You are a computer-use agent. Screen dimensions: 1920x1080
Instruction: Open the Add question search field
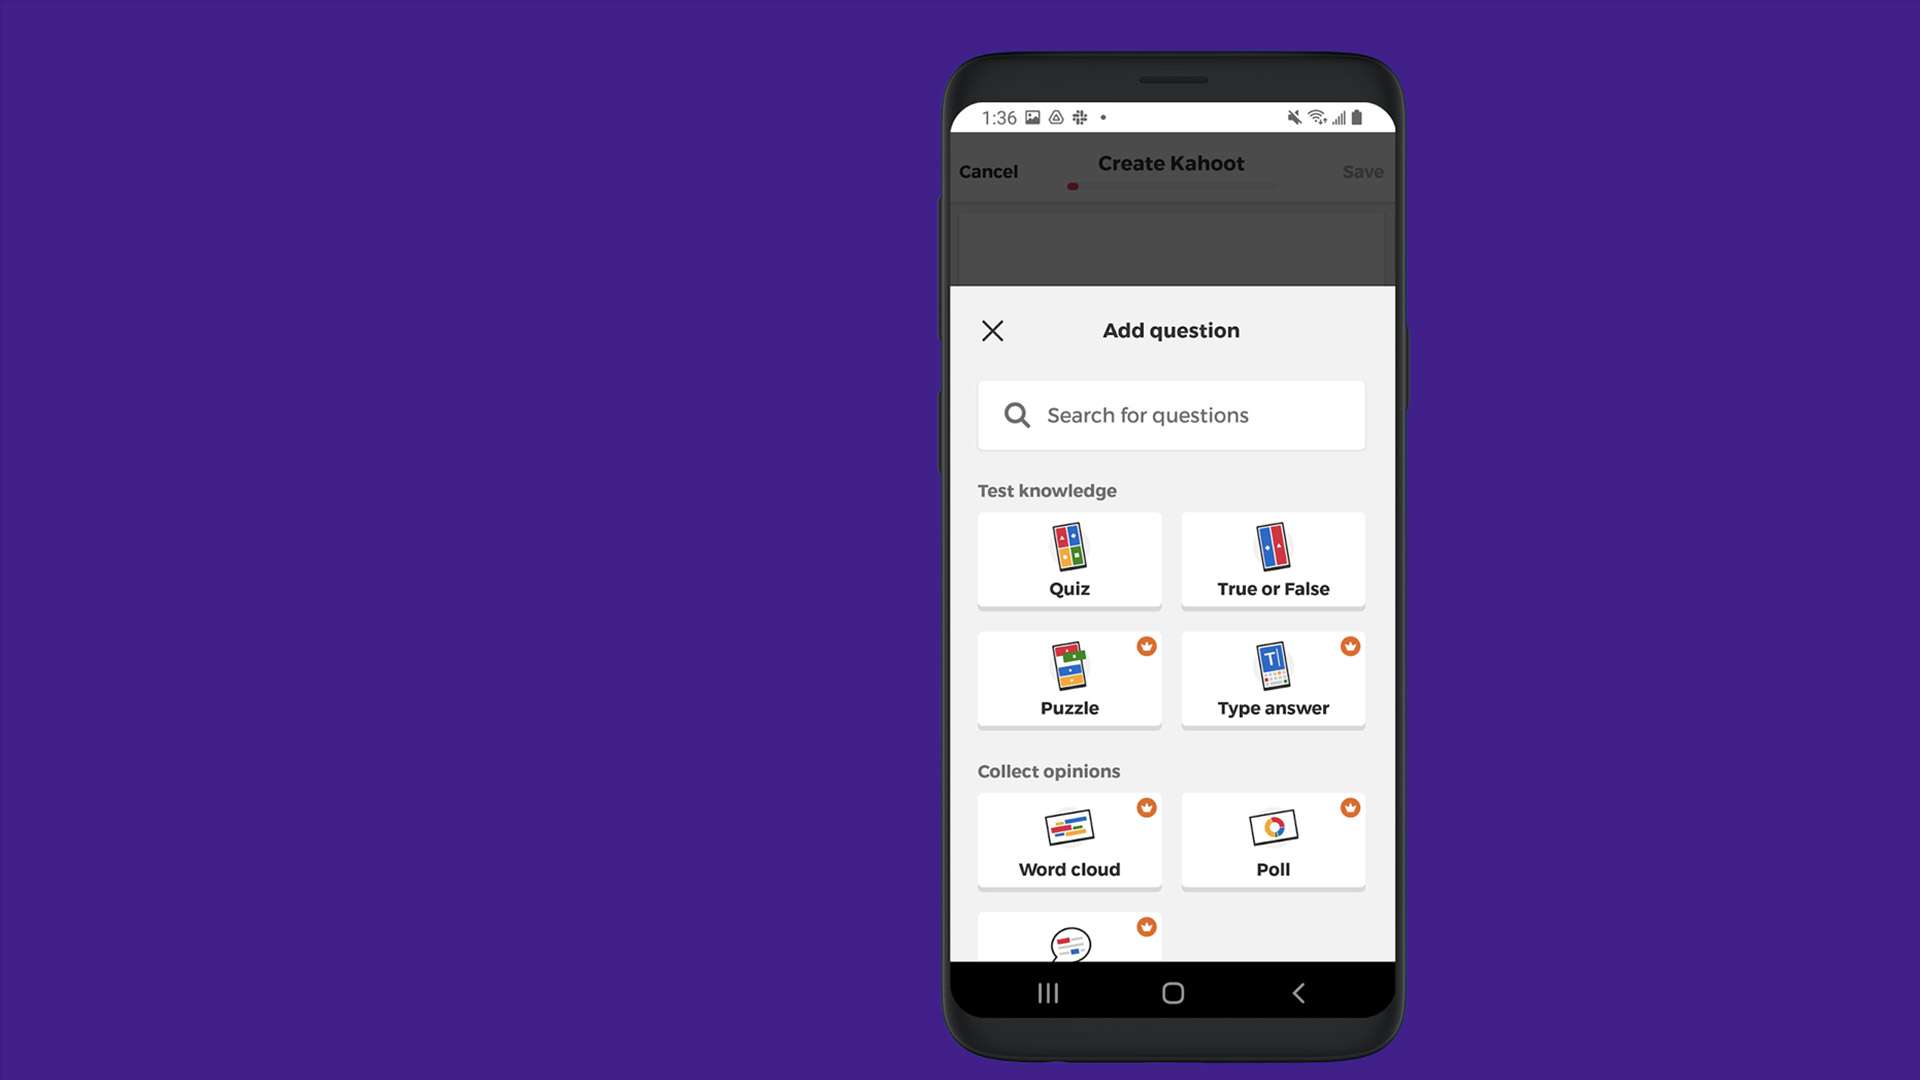click(1170, 414)
